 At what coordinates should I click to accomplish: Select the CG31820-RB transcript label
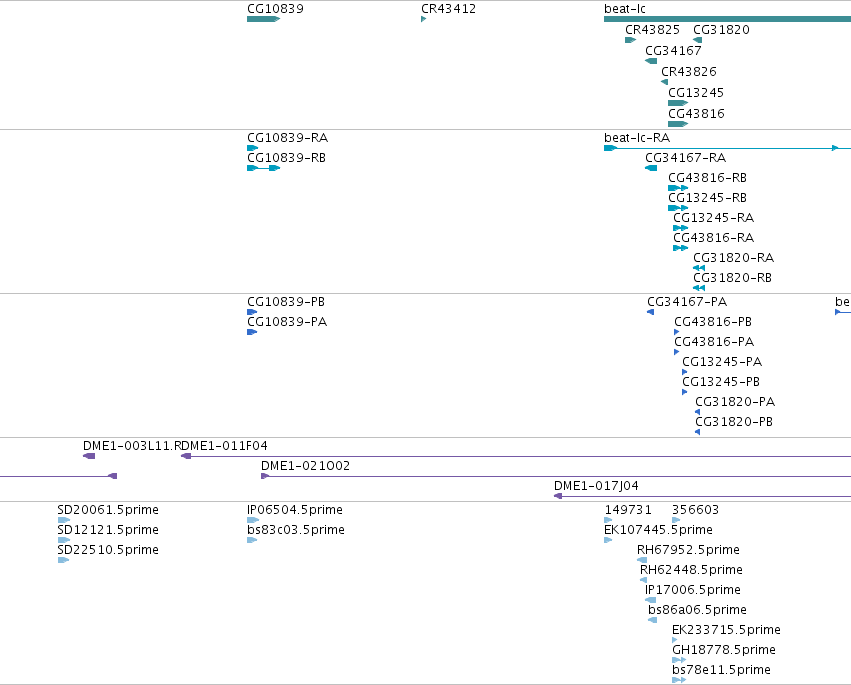pos(733,278)
